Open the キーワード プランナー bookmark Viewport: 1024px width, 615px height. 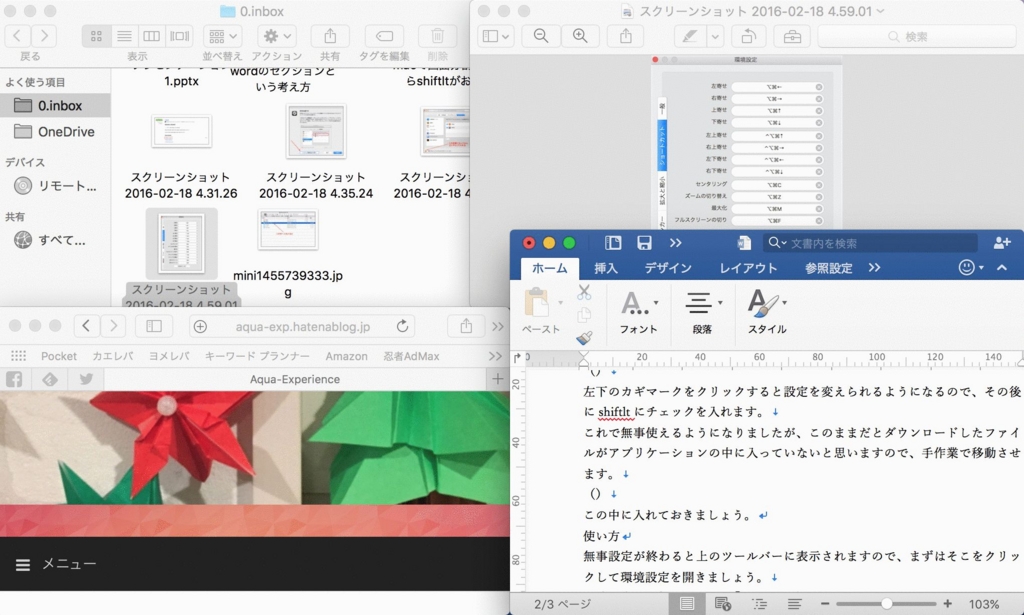click(x=257, y=356)
